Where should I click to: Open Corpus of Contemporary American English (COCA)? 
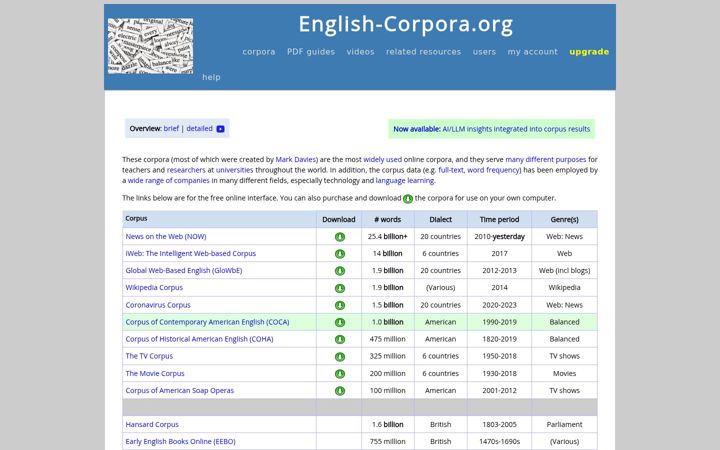[x=207, y=322]
